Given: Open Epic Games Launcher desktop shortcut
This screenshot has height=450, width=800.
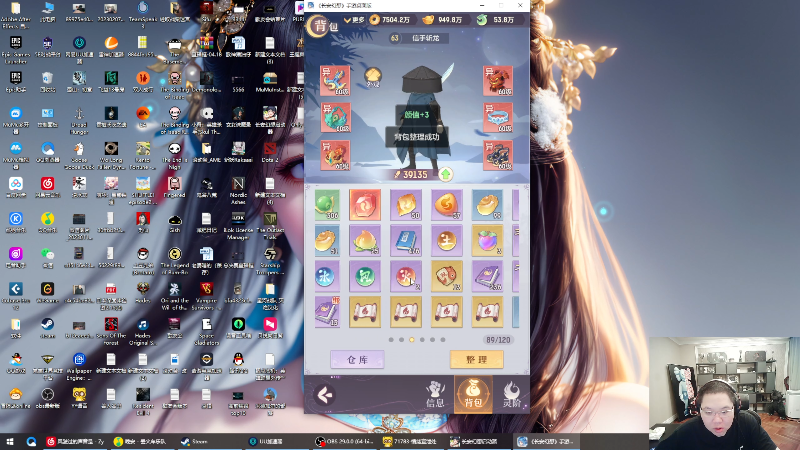Looking at the screenshot, I should click(16, 50).
